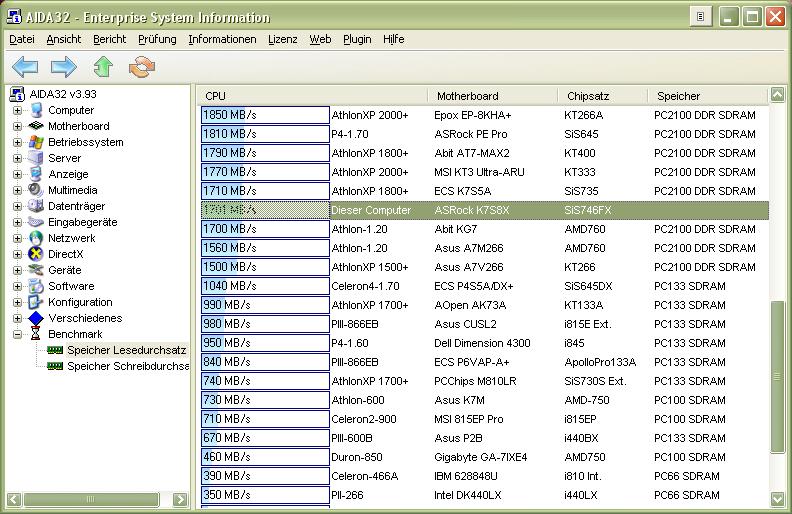Expand the Multimedia tree node
The height and width of the screenshot is (514, 792).
point(18,190)
